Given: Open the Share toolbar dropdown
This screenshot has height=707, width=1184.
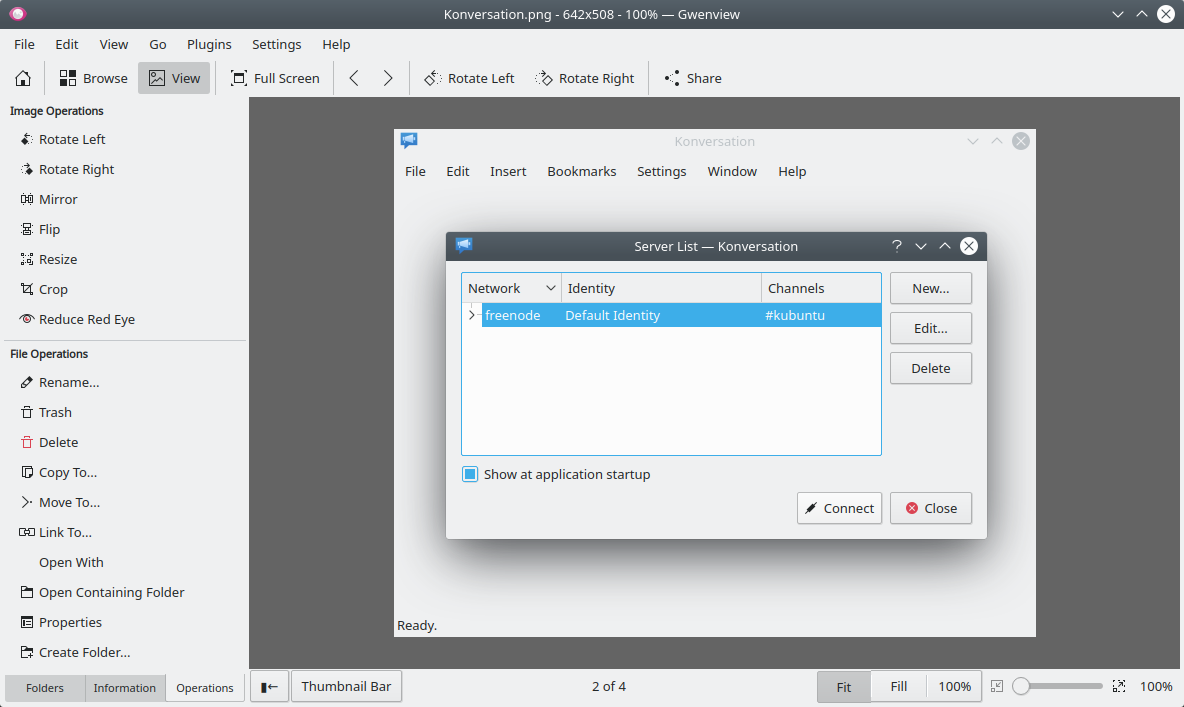Looking at the screenshot, I should [692, 78].
